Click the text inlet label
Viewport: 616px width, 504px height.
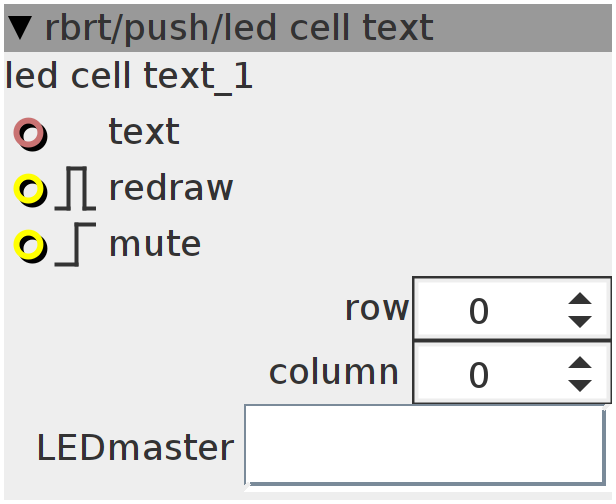click(x=143, y=132)
